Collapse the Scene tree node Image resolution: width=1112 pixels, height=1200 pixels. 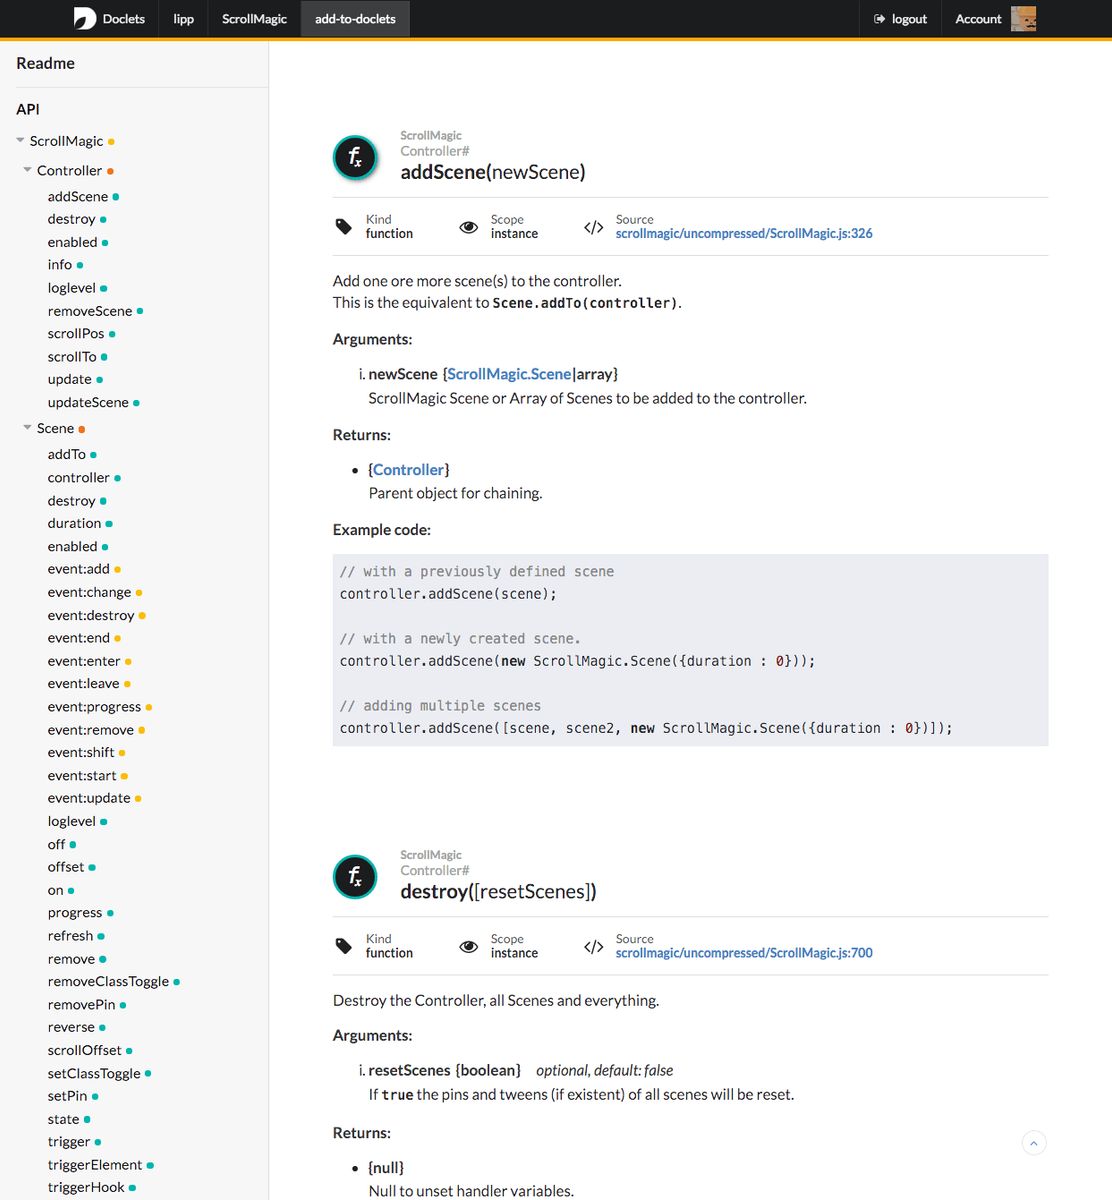coord(27,428)
